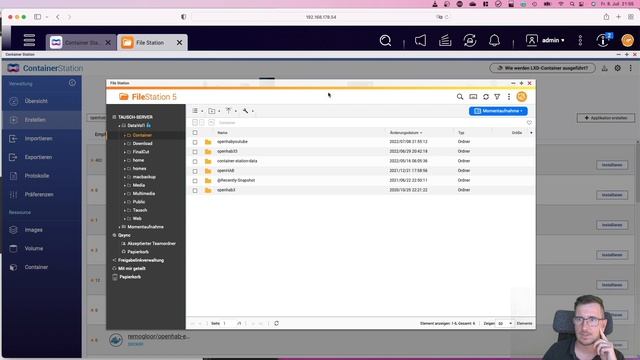Open the QTS megaphone notice icon
Viewport: 640px width, 360px height.
(420, 40)
